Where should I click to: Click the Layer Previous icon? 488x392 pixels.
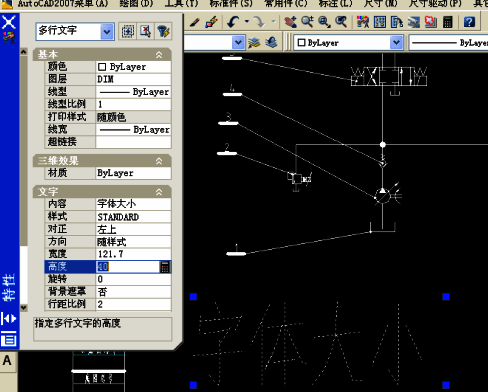272,43
